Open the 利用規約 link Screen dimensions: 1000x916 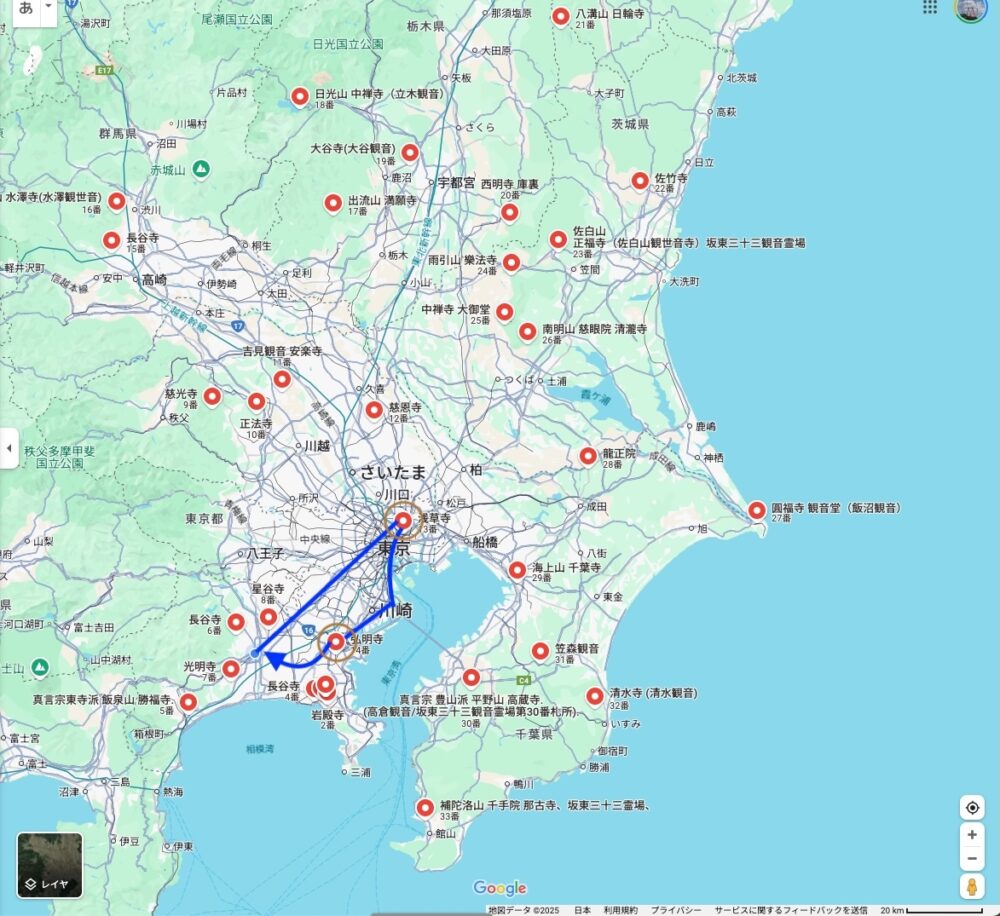(x=621, y=910)
